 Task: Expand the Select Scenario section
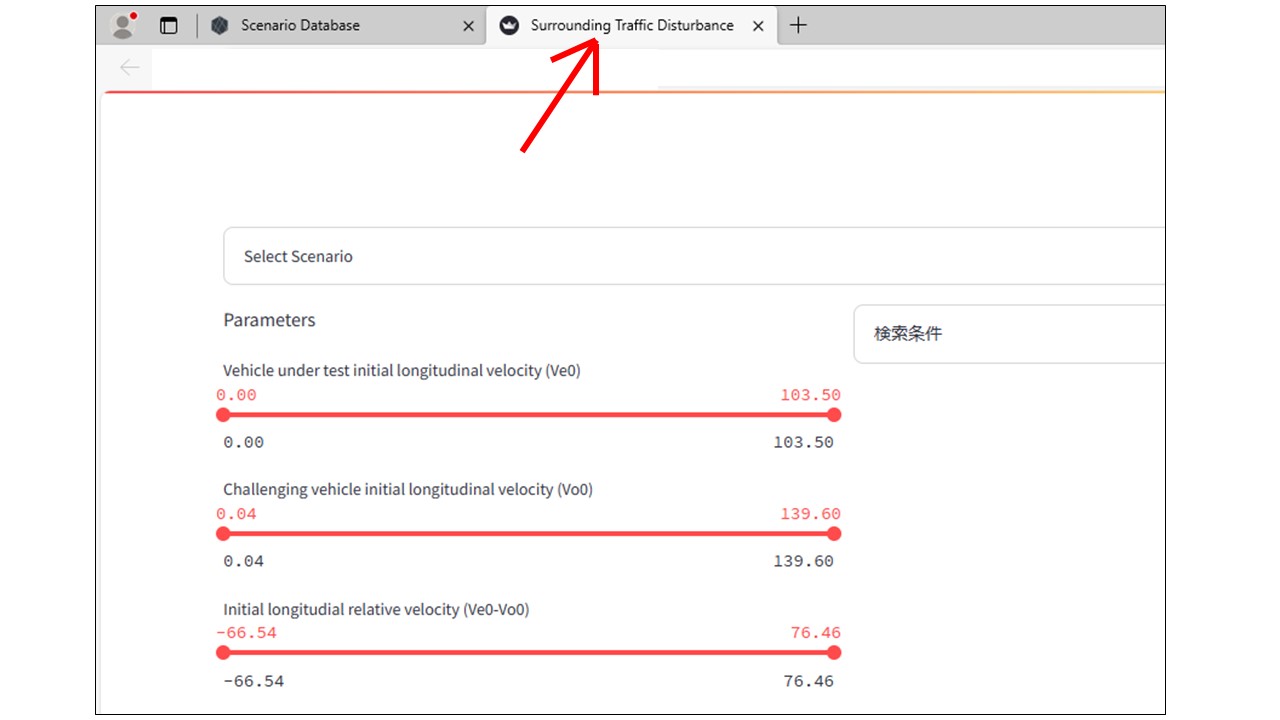298,256
